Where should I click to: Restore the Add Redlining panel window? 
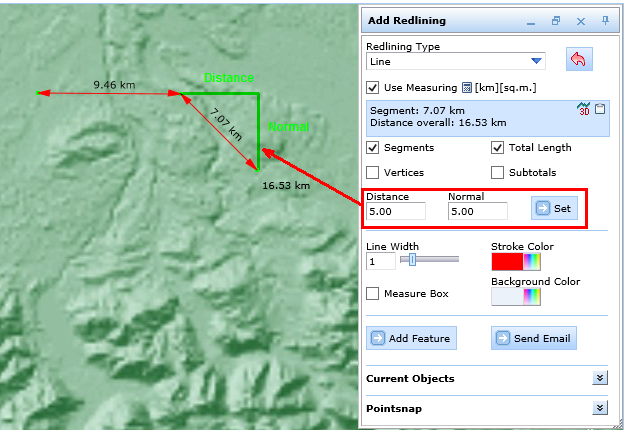point(556,21)
